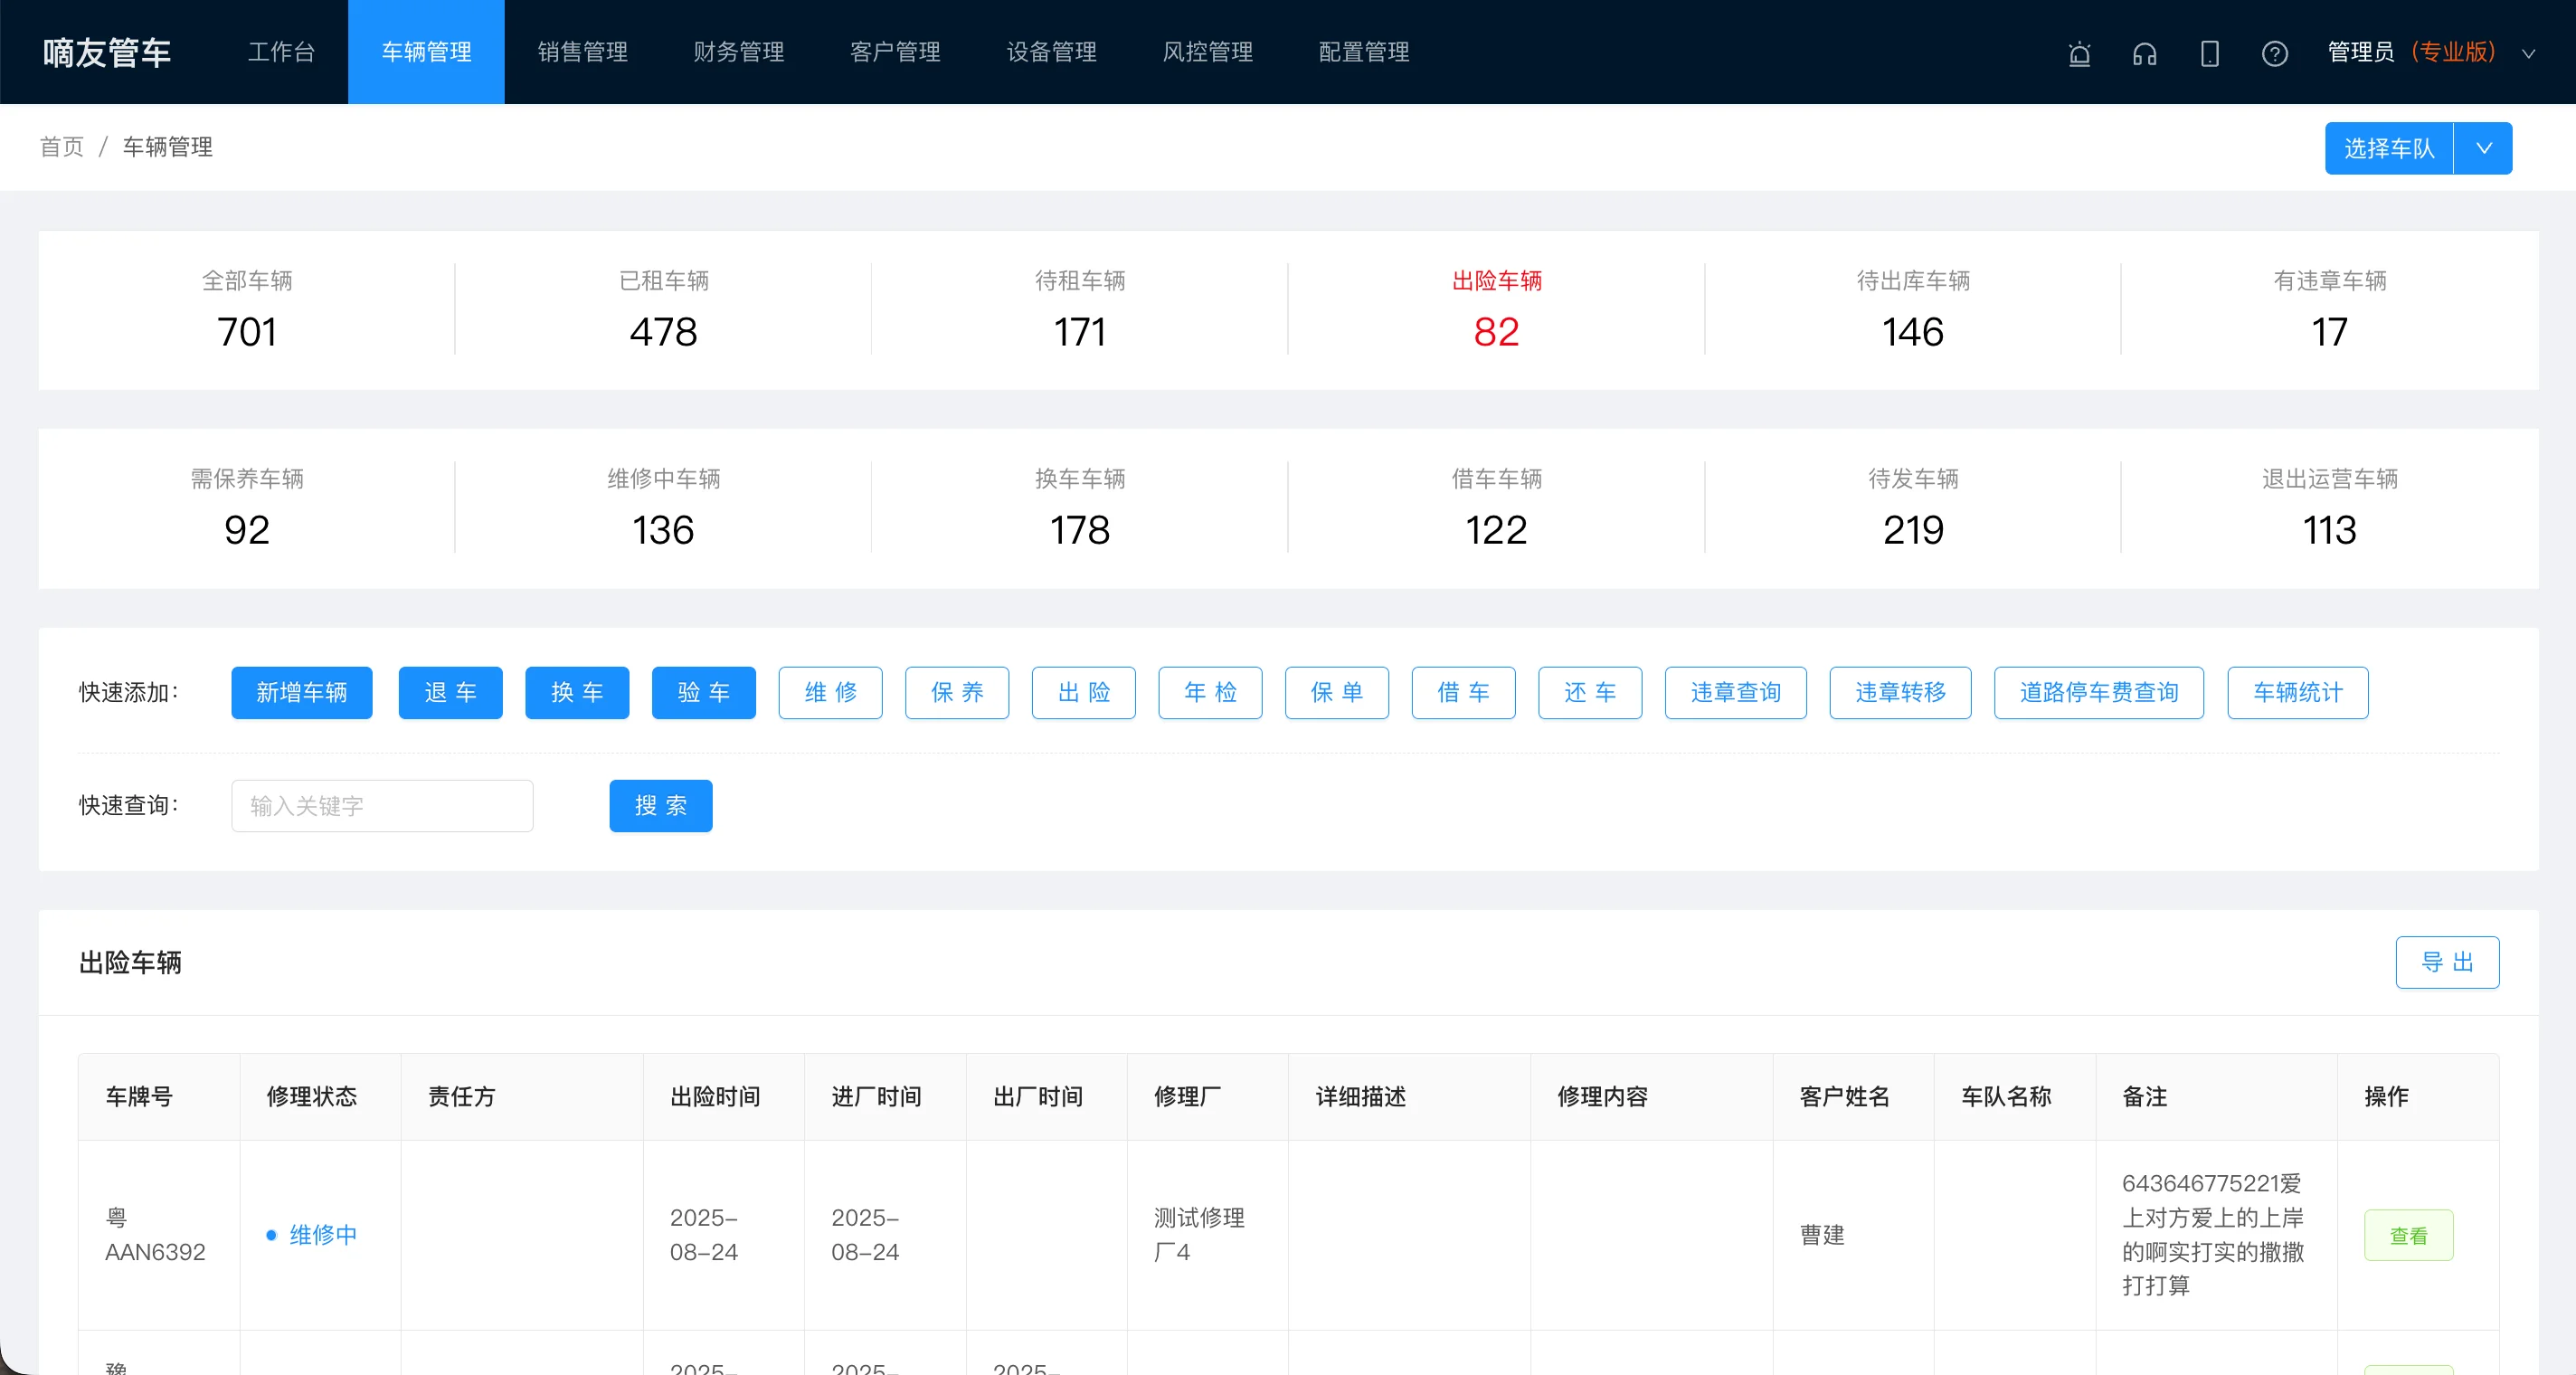2576x1375 pixels.
Task: Open the notification bell icon
Action: click(2079, 53)
